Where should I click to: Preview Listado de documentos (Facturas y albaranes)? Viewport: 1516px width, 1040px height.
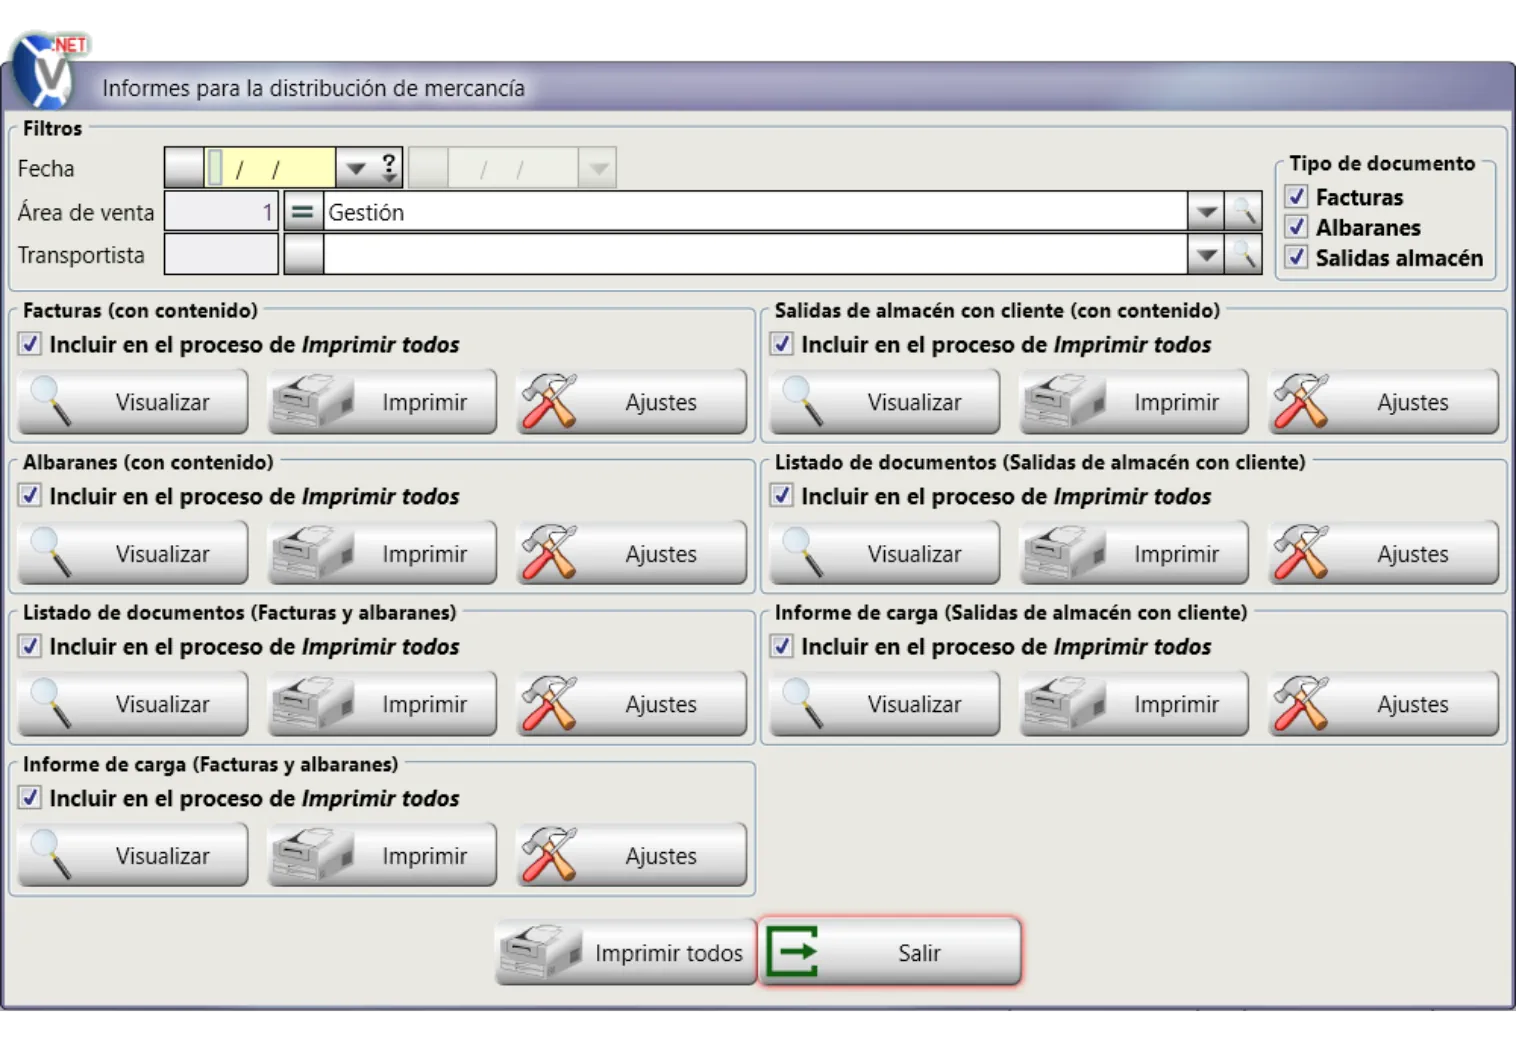click(133, 704)
